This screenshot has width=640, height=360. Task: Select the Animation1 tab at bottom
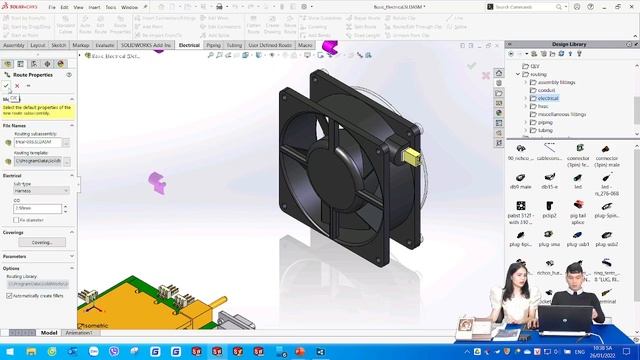tap(79, 333)
